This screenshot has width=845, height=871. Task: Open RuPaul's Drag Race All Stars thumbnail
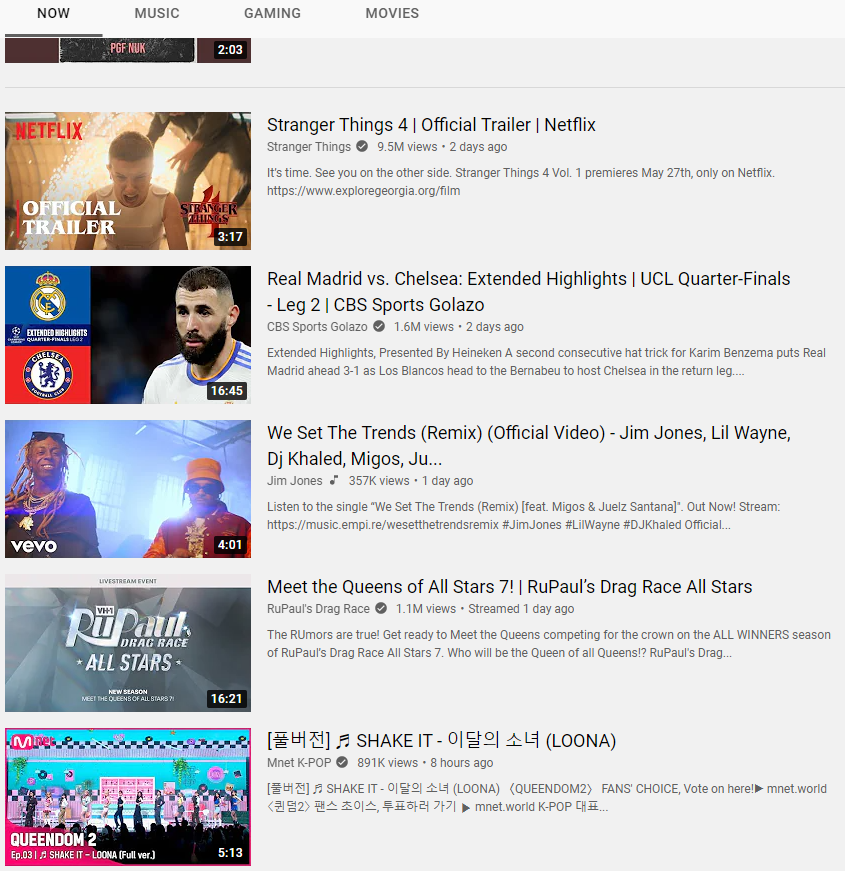tap(128, 643)
